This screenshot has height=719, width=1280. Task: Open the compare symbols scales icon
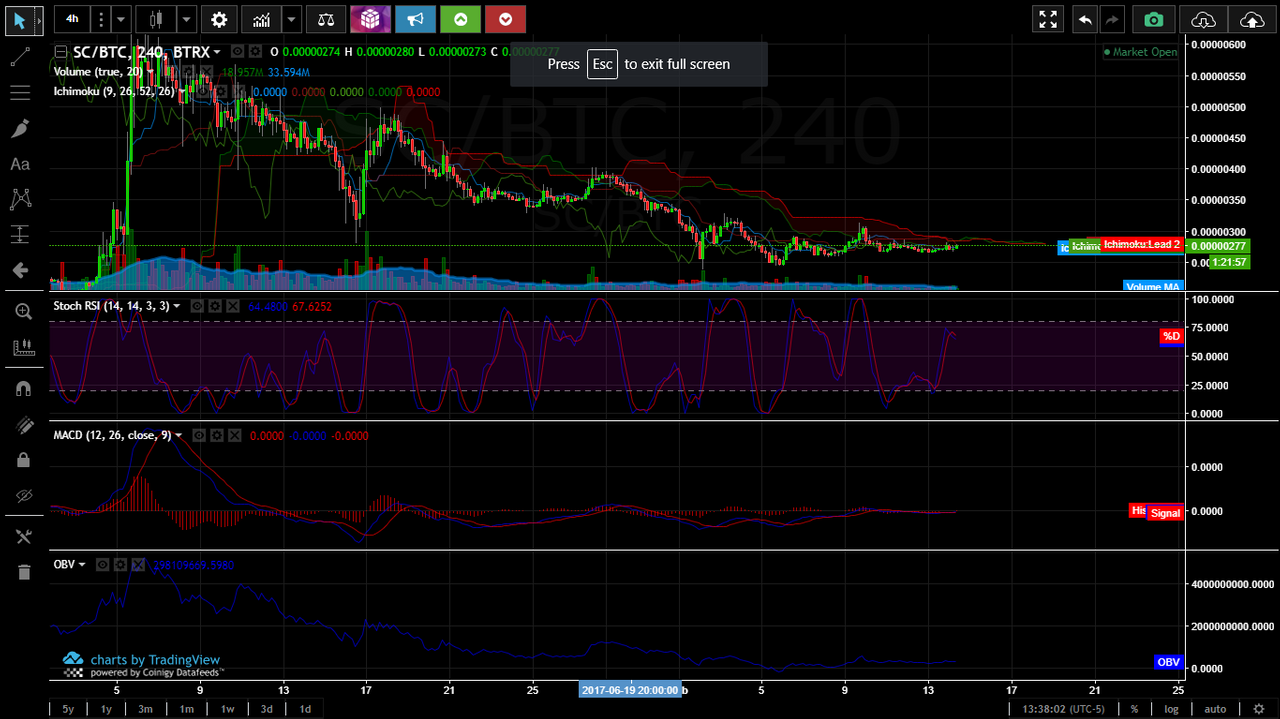[x=325, y=18]
